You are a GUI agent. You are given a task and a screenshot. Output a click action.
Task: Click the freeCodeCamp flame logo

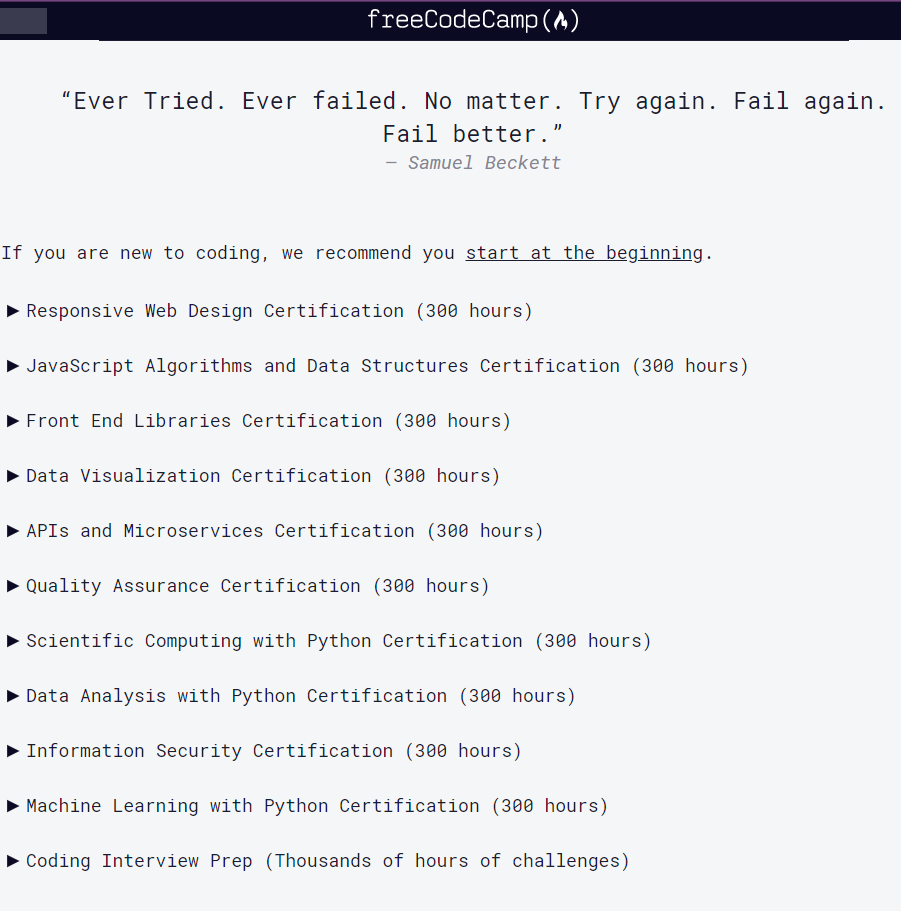(x=560, y=21)
